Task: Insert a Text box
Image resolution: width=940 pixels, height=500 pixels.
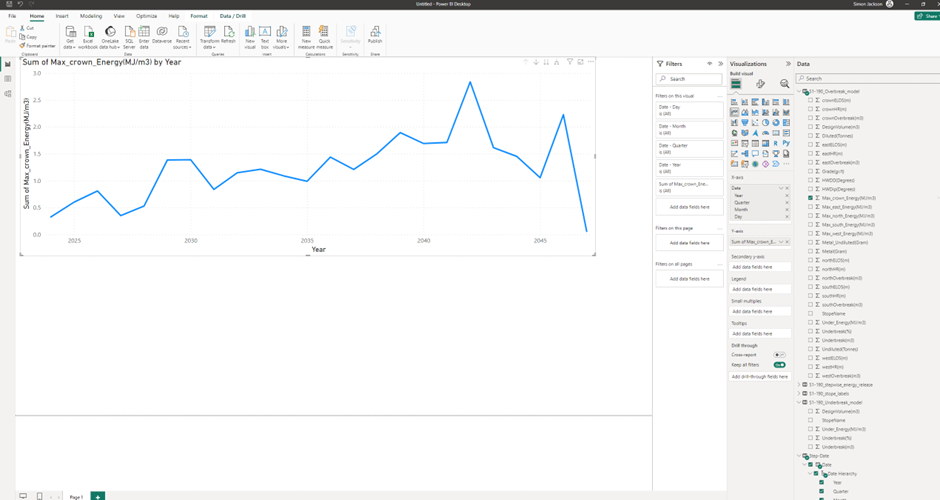Action: pyautogui.click(x=265, y=37)
